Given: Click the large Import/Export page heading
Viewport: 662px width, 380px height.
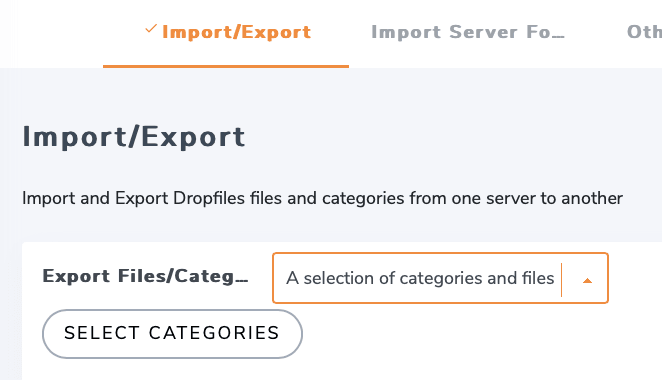Looking at the screenshot, I should tap(133, 137).
